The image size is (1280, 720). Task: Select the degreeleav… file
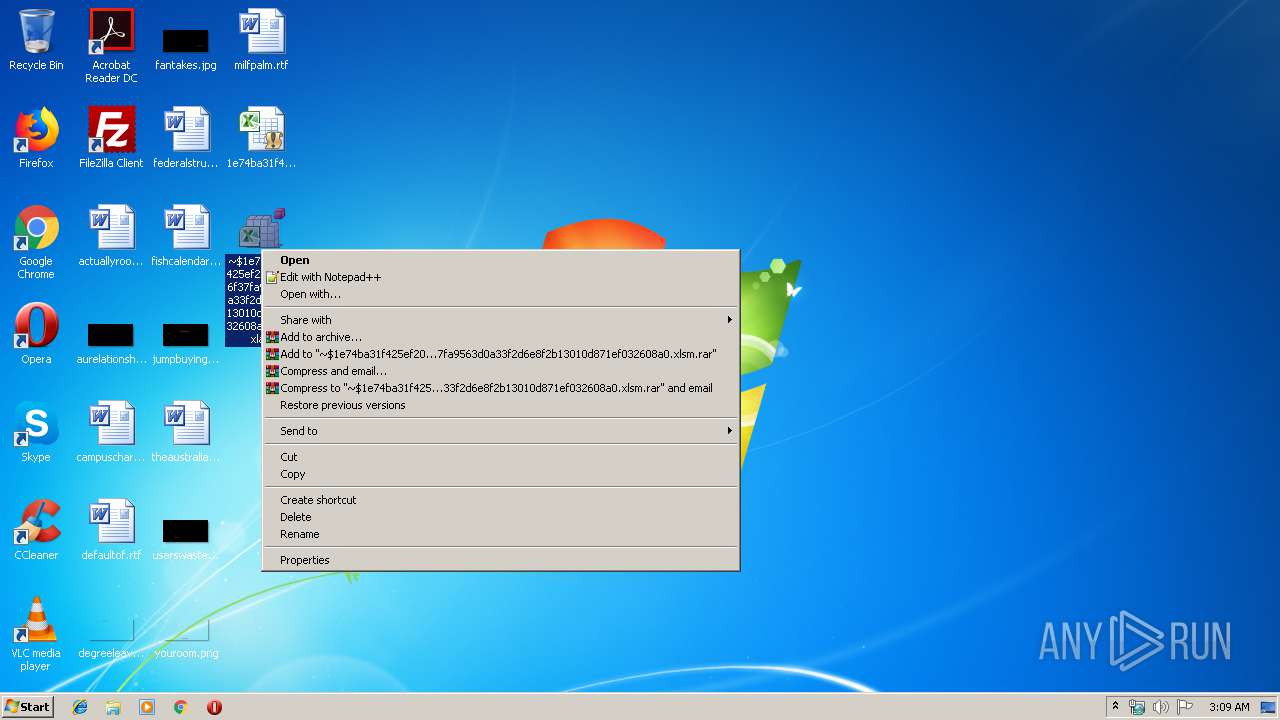click(111, 636)
